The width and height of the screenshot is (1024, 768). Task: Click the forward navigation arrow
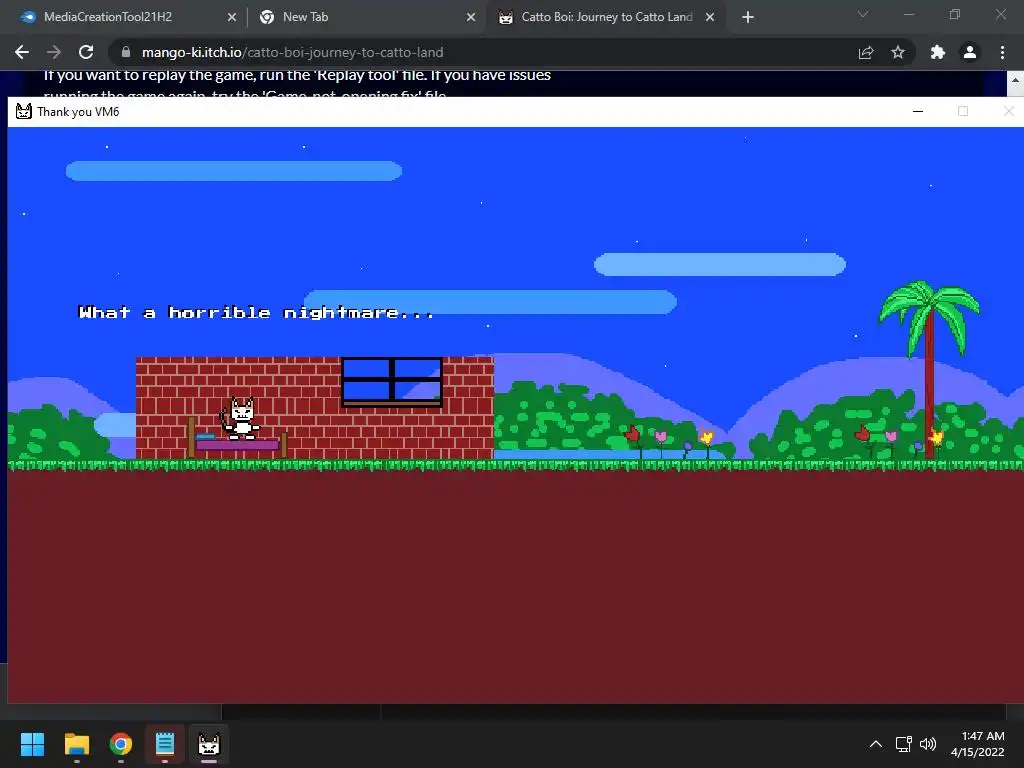[54, 52]
